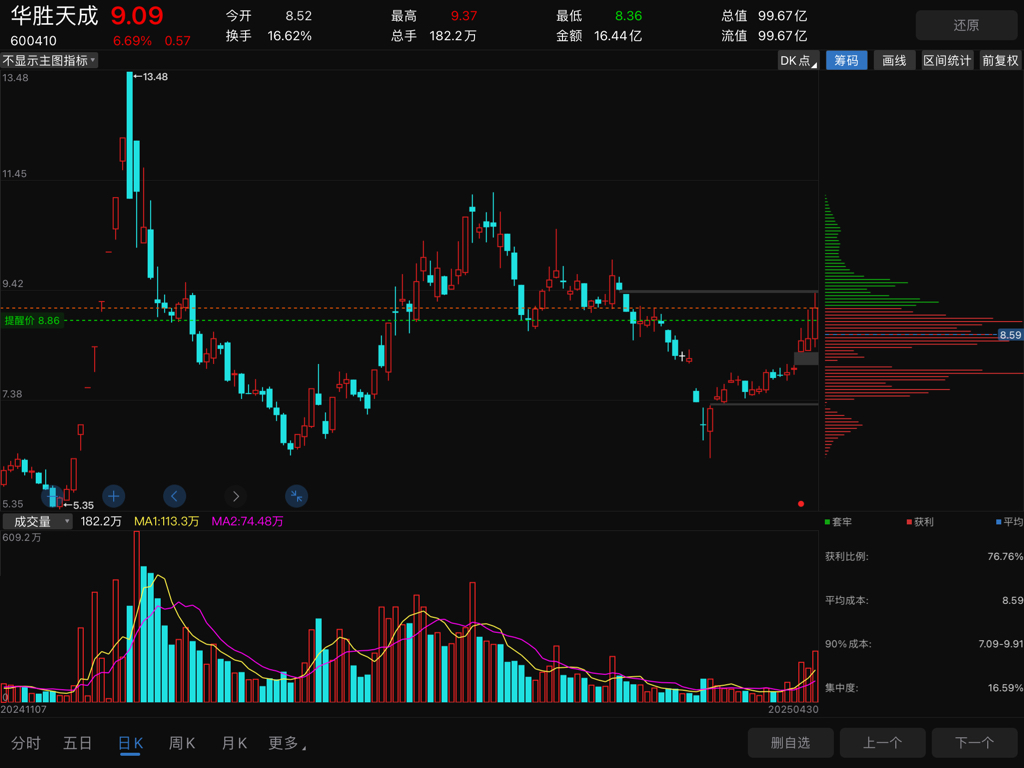Image resolution: width=1024 pixels, height=768 pixels.
Task: Open 区间统计 range statistics
Action: pyautogui.click(x=947, y=61)
